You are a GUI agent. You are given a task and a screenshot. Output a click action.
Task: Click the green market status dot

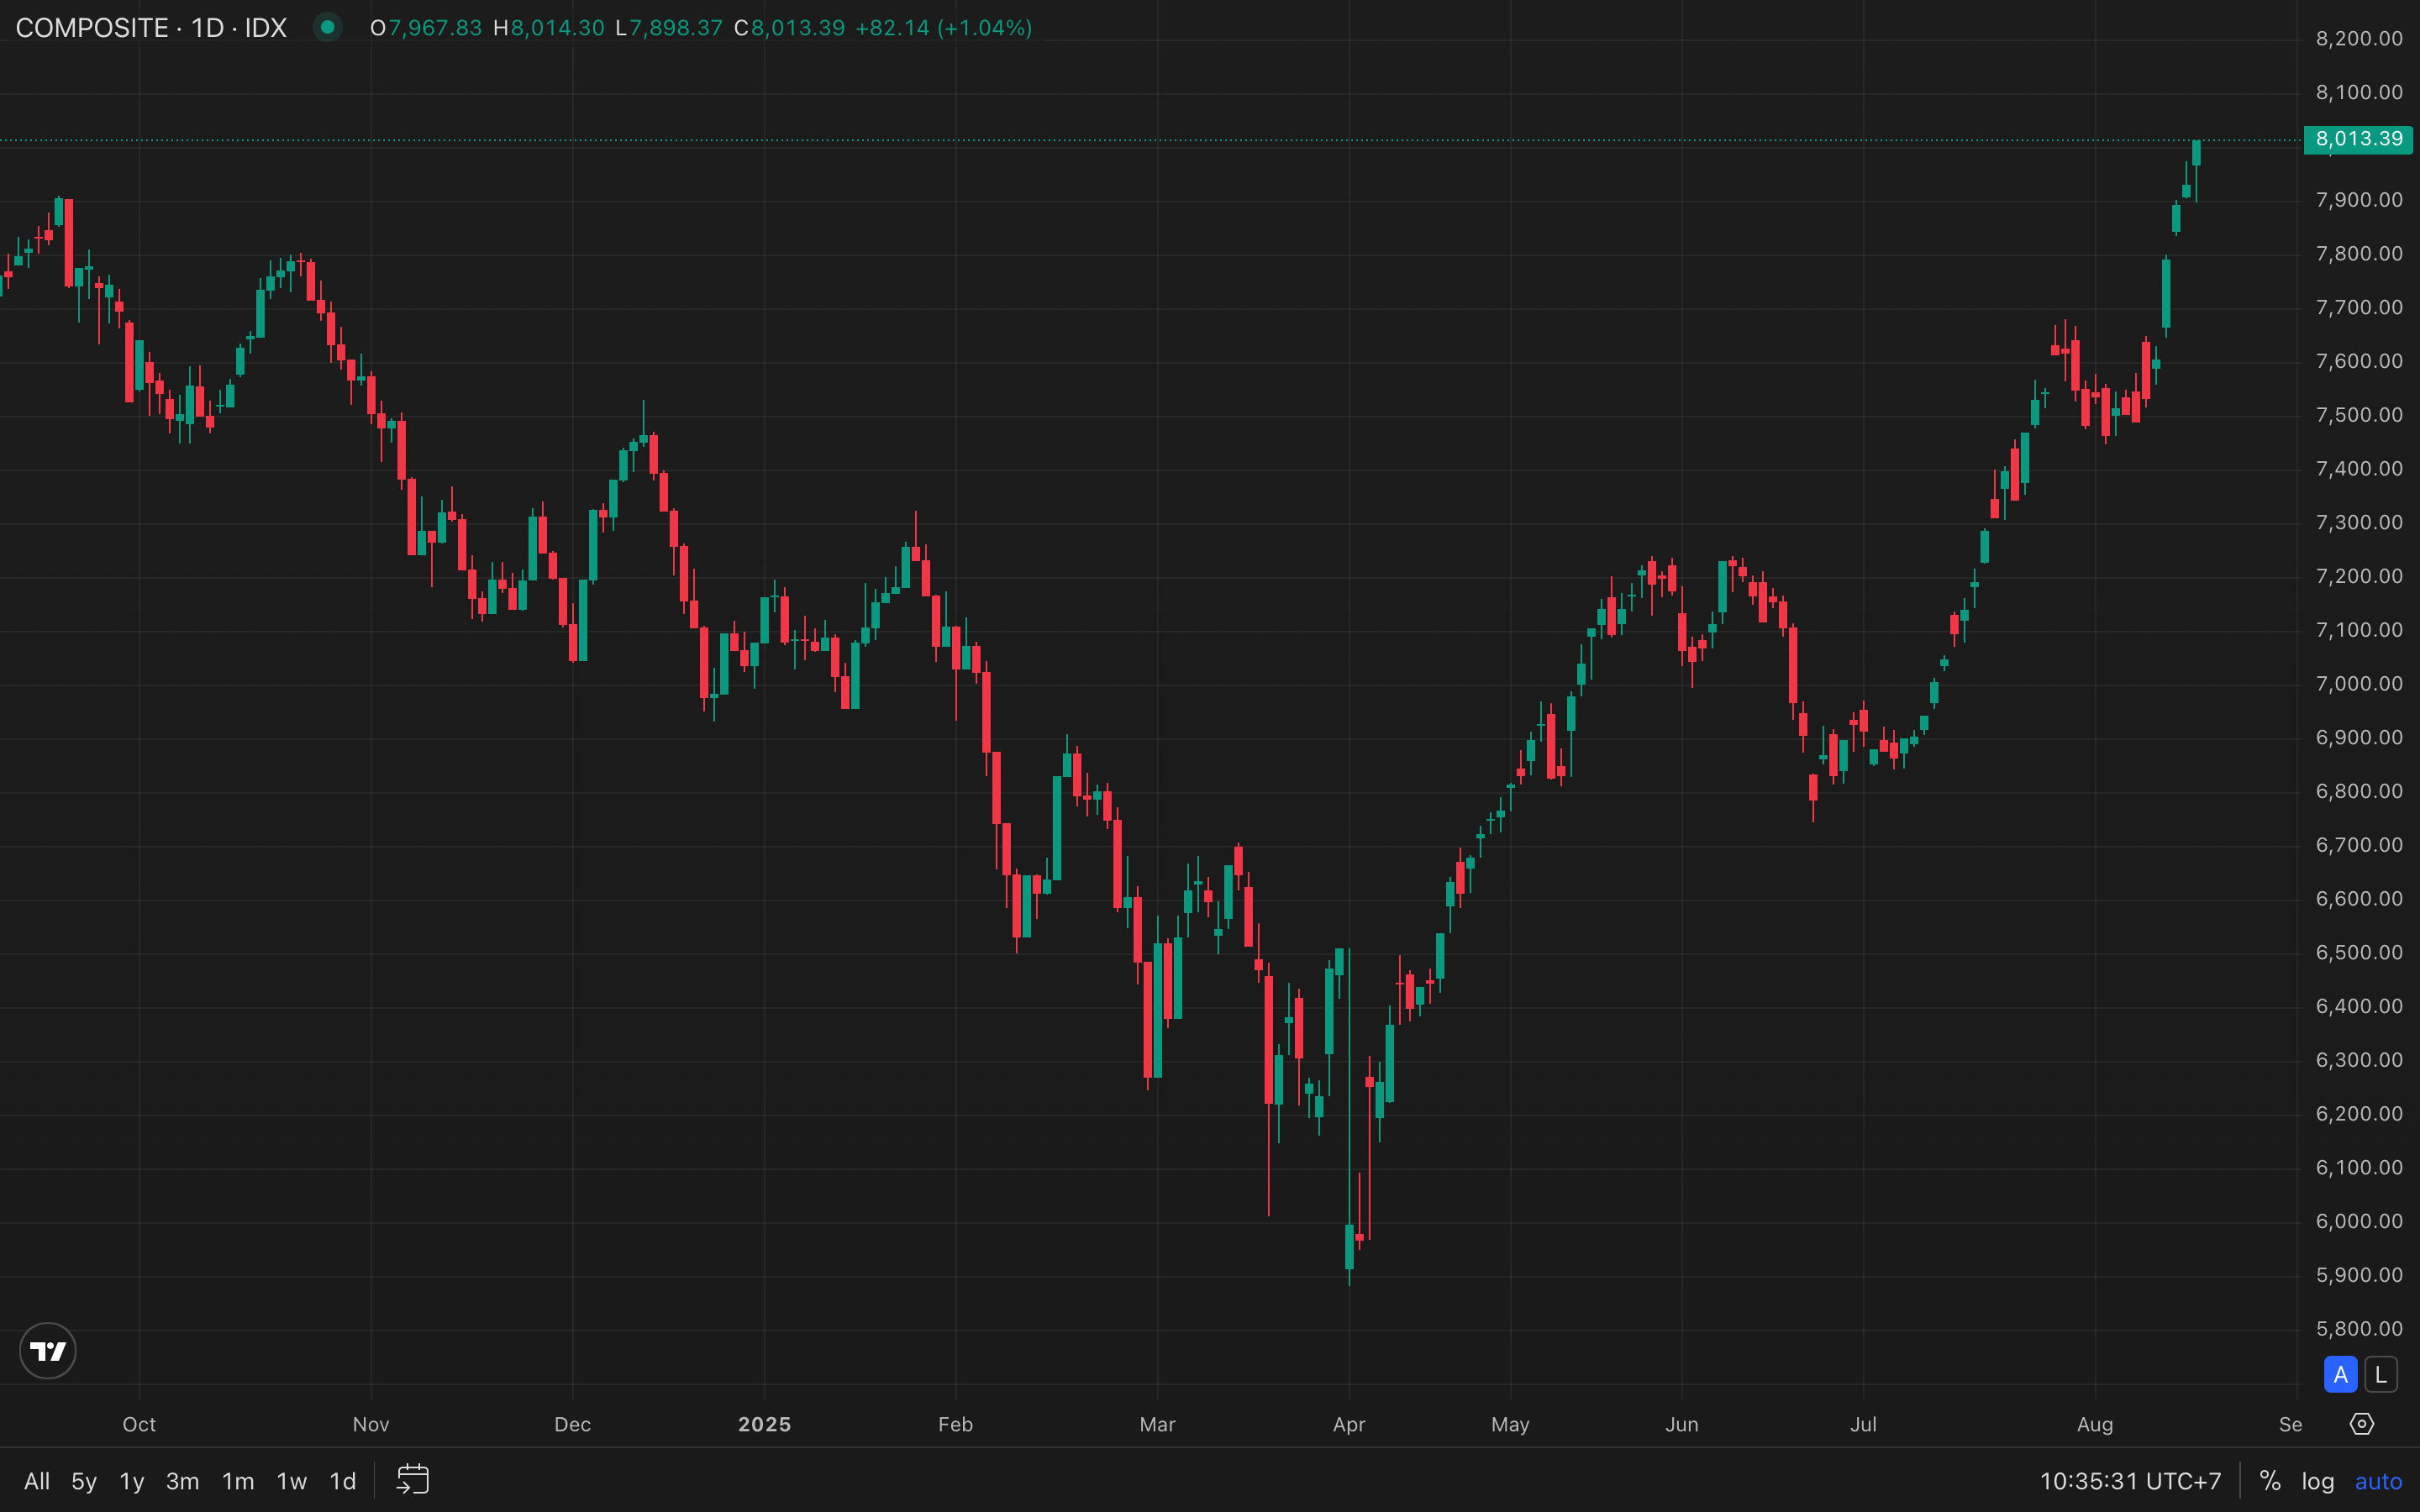click(x=327, y=27)
